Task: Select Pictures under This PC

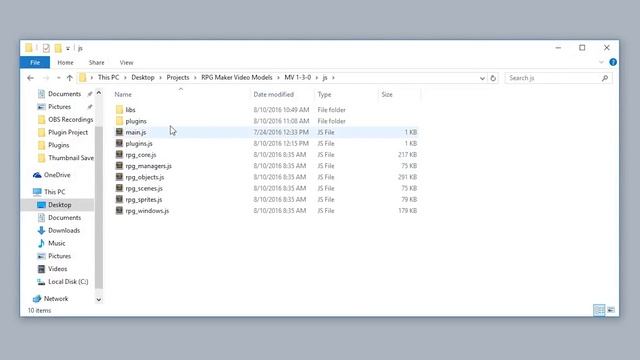Action: click(x=59, y=256)
